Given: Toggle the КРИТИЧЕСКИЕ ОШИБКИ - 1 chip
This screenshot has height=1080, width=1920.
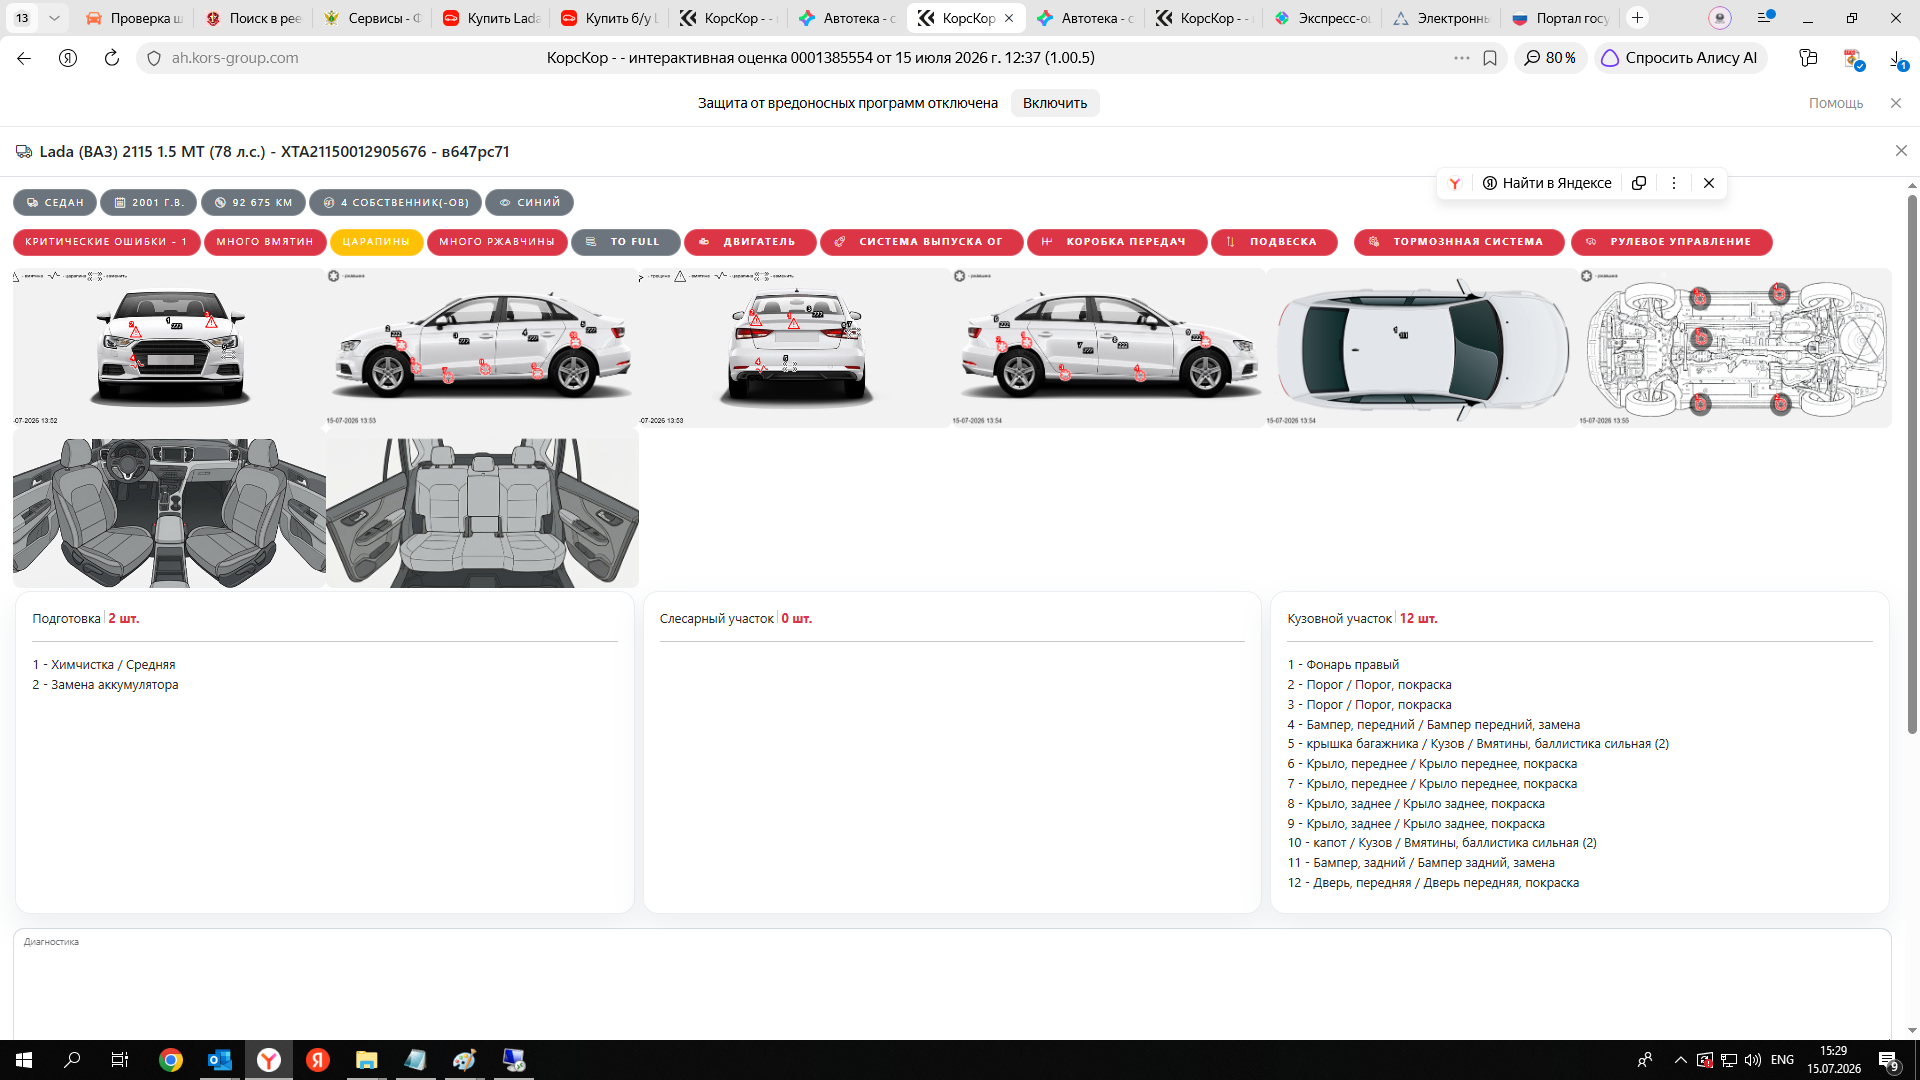Looking at the screenshot, I should (106, 242).
